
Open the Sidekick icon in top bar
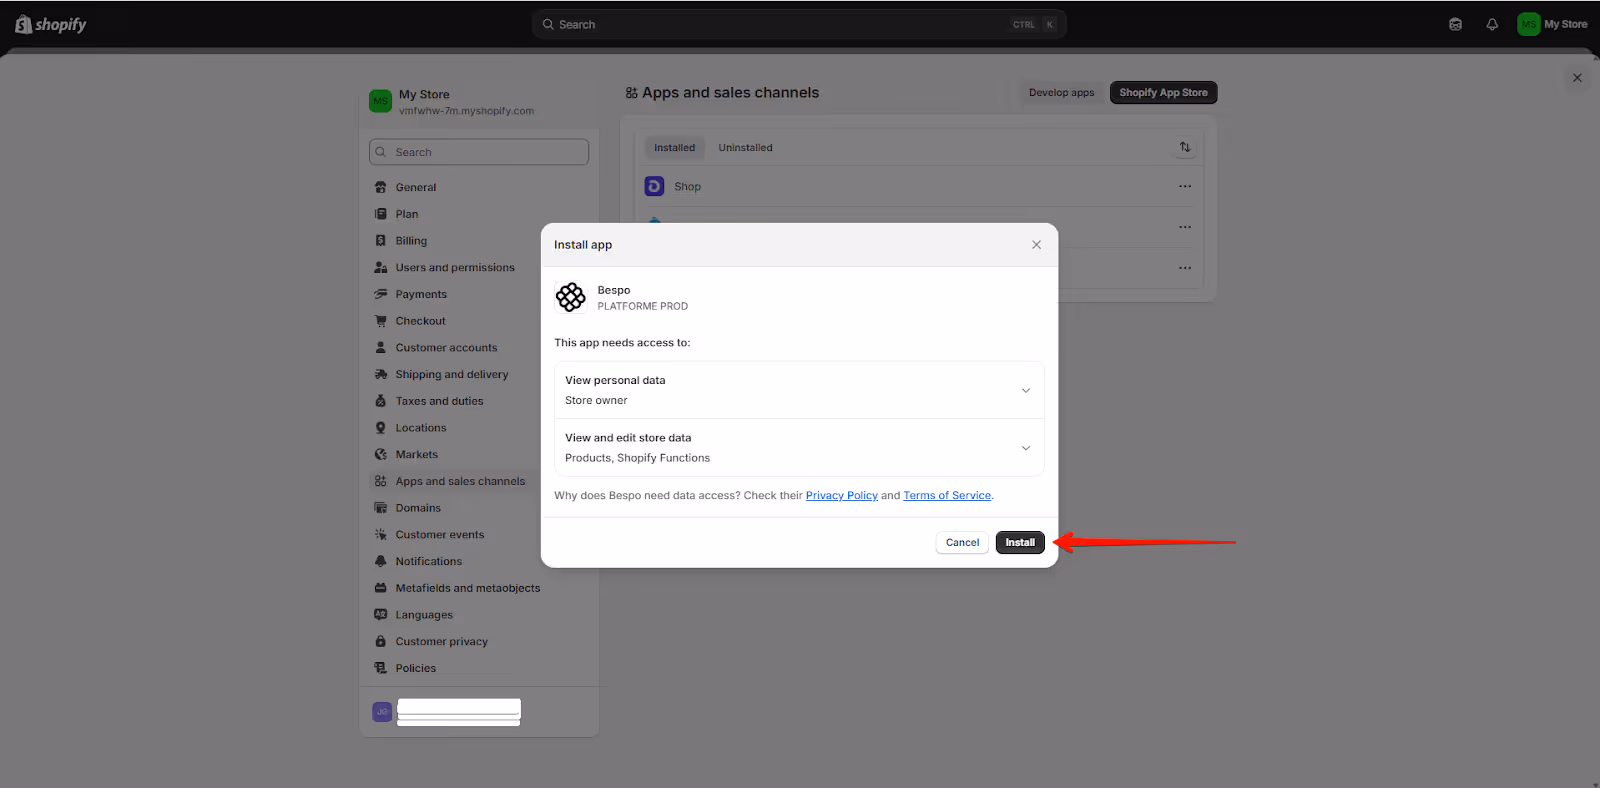[x=1455, y=24]
